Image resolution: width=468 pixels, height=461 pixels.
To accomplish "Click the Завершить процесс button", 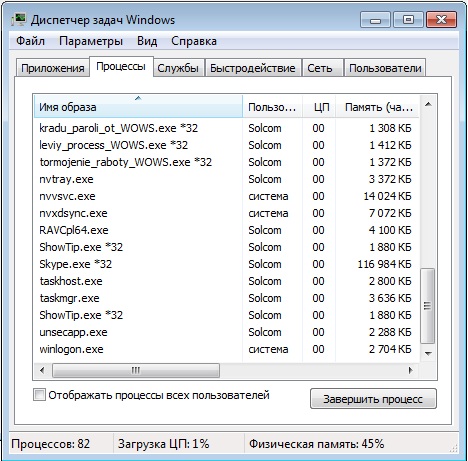I will click(373, 399).
